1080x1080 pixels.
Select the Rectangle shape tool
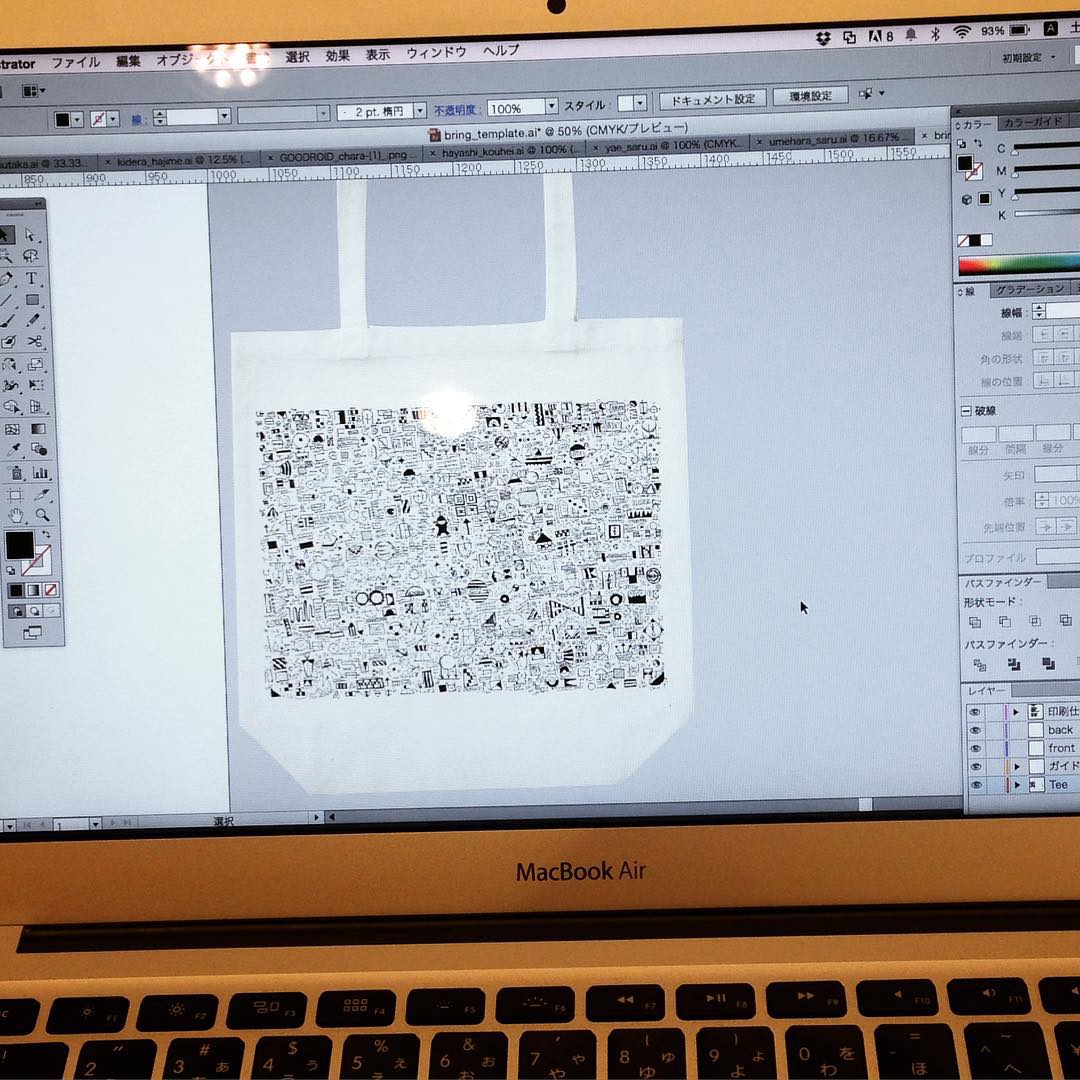[x=32, y=300]
